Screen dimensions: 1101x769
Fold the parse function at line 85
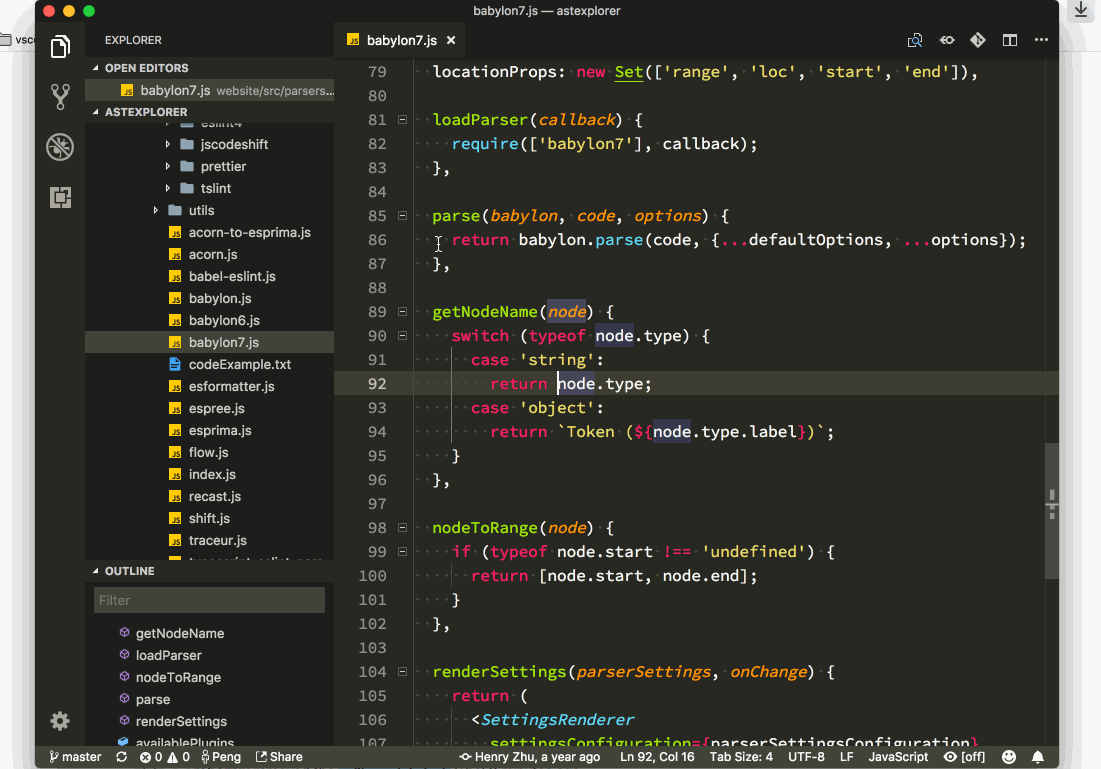[x=402, y=215]
